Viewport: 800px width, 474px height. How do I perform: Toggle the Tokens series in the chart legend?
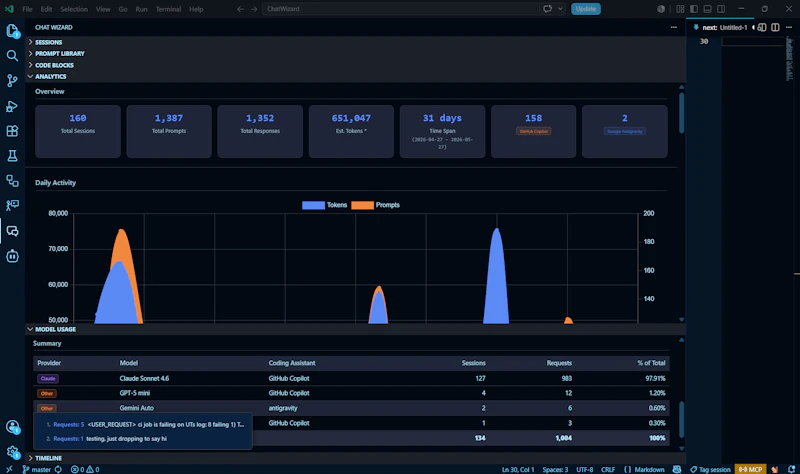[x=324, y=205]
